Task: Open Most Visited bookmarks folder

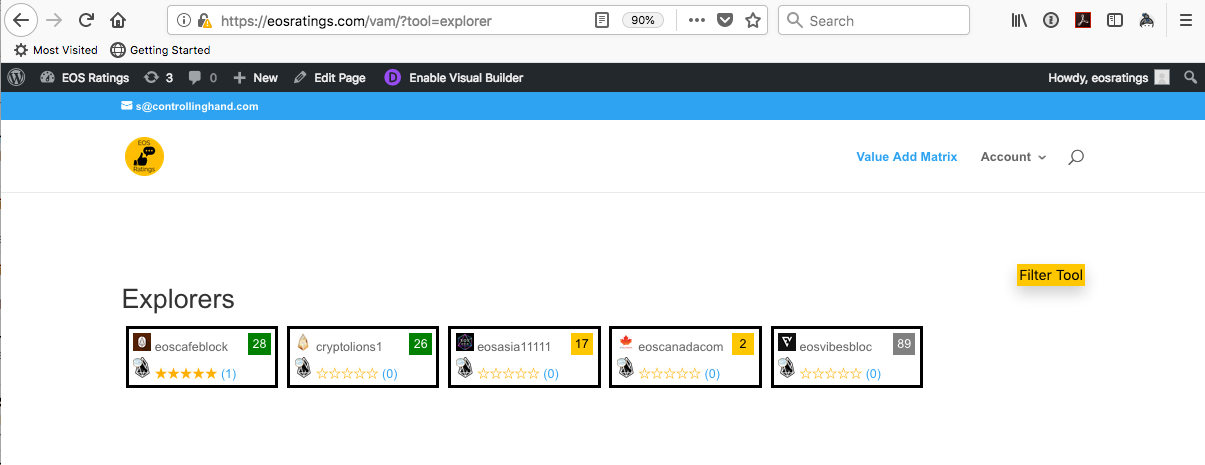Action: (x=56, y=50)
